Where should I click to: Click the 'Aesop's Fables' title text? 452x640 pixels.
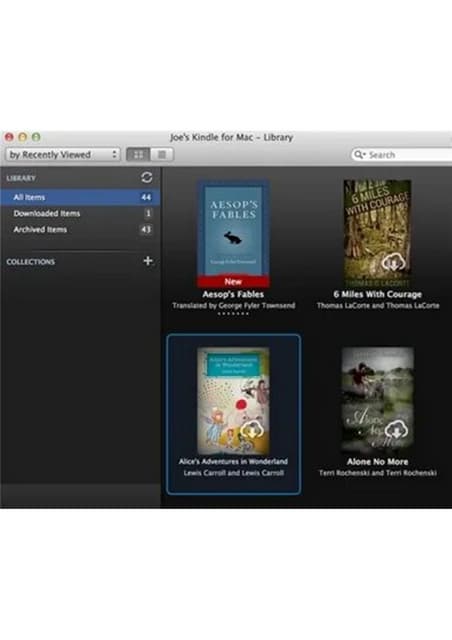pos(233,294)
